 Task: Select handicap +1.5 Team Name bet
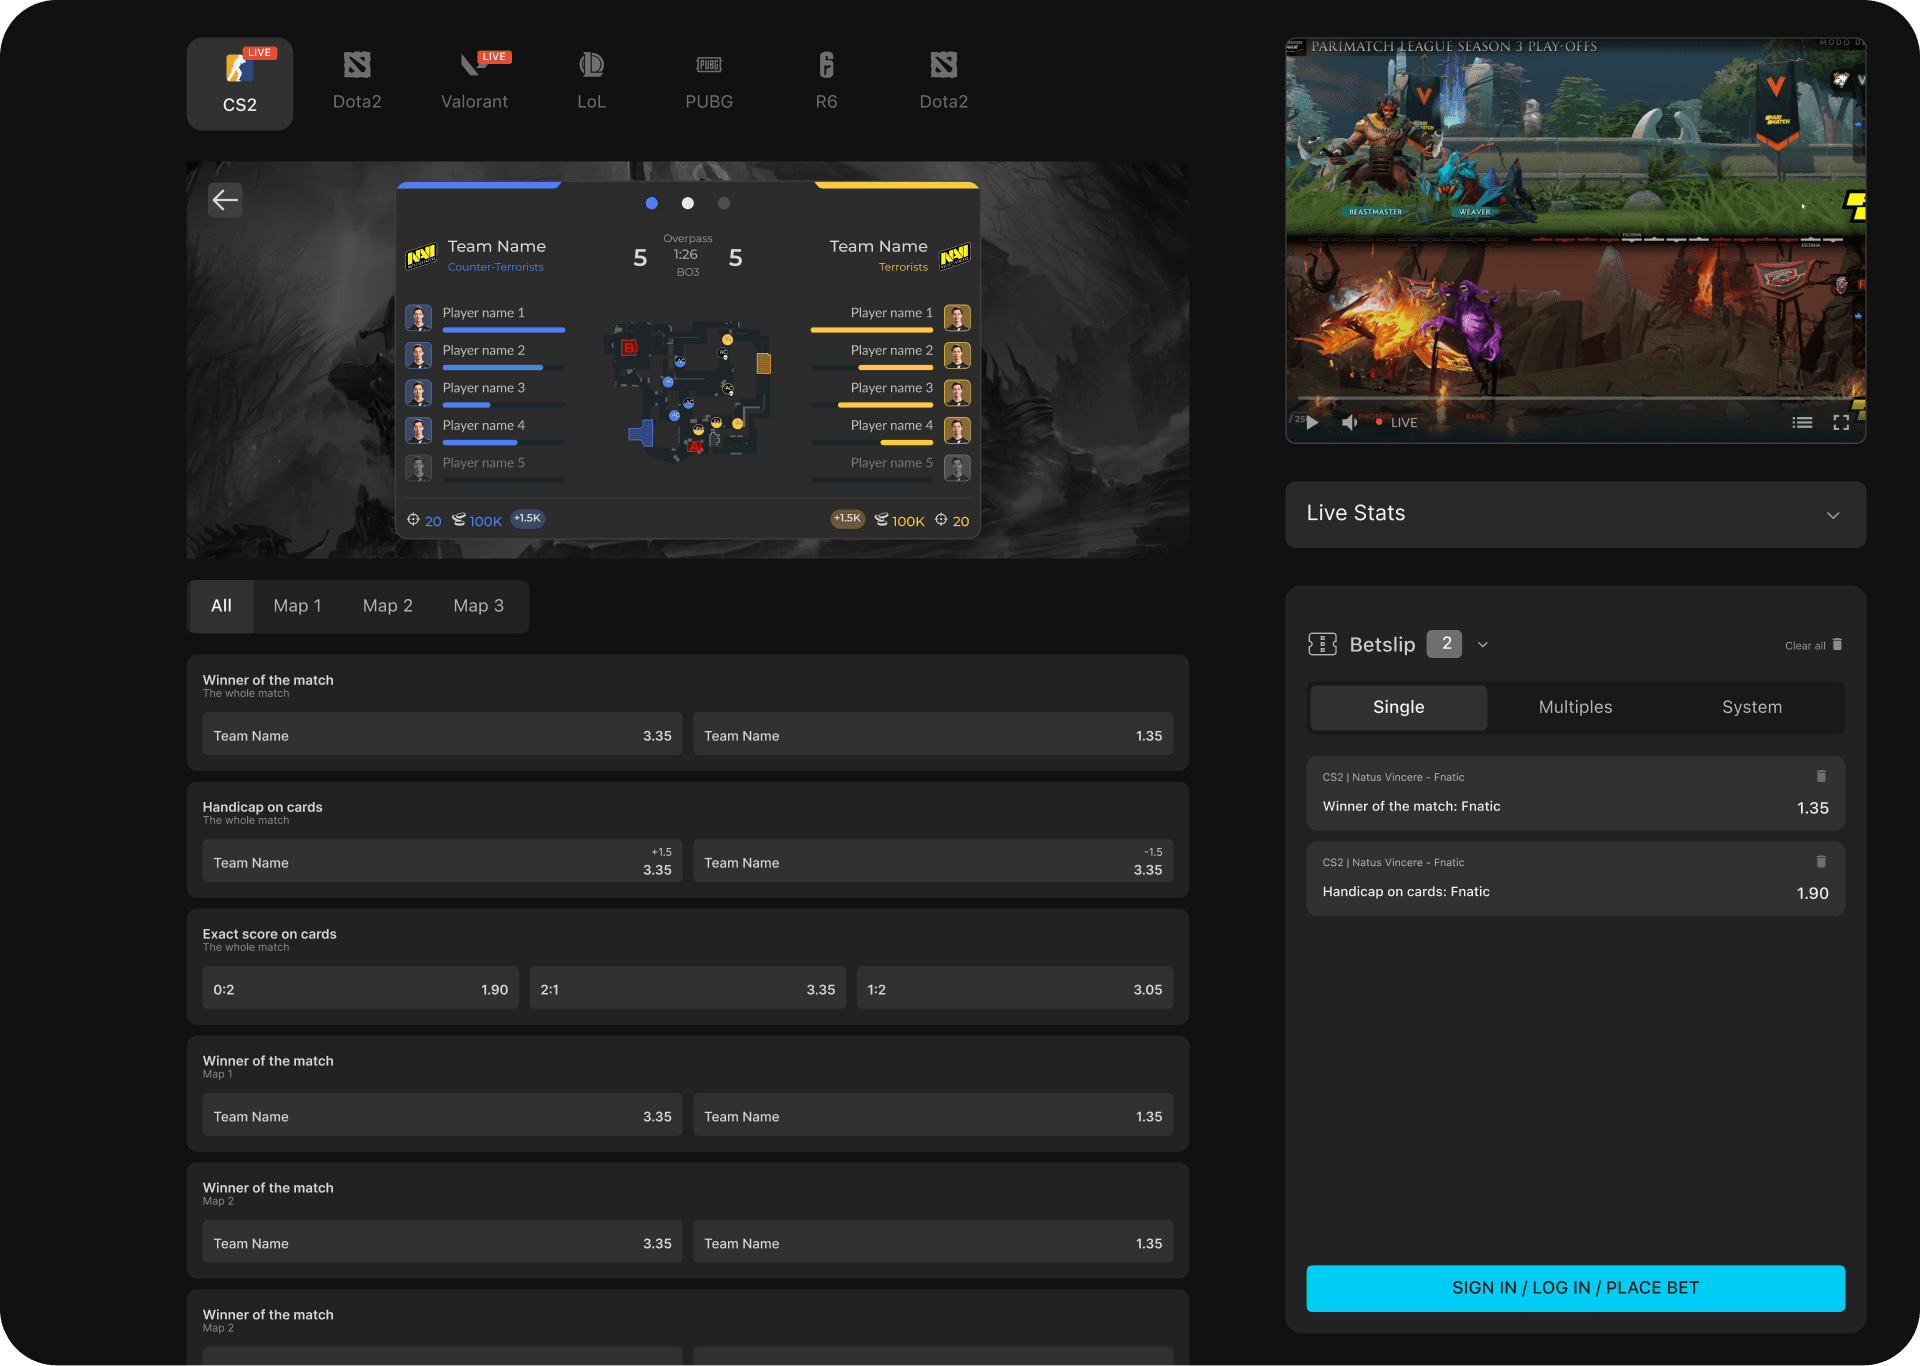(x=442, y=862)
